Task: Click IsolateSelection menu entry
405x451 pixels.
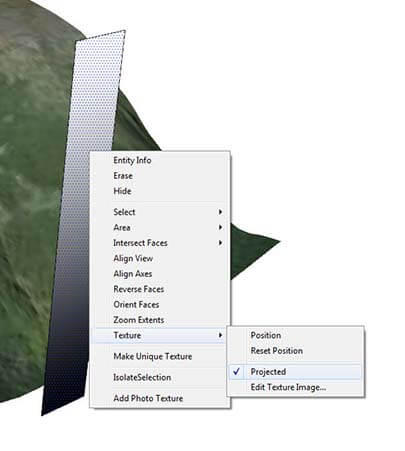Action: [x=142, y=377]
